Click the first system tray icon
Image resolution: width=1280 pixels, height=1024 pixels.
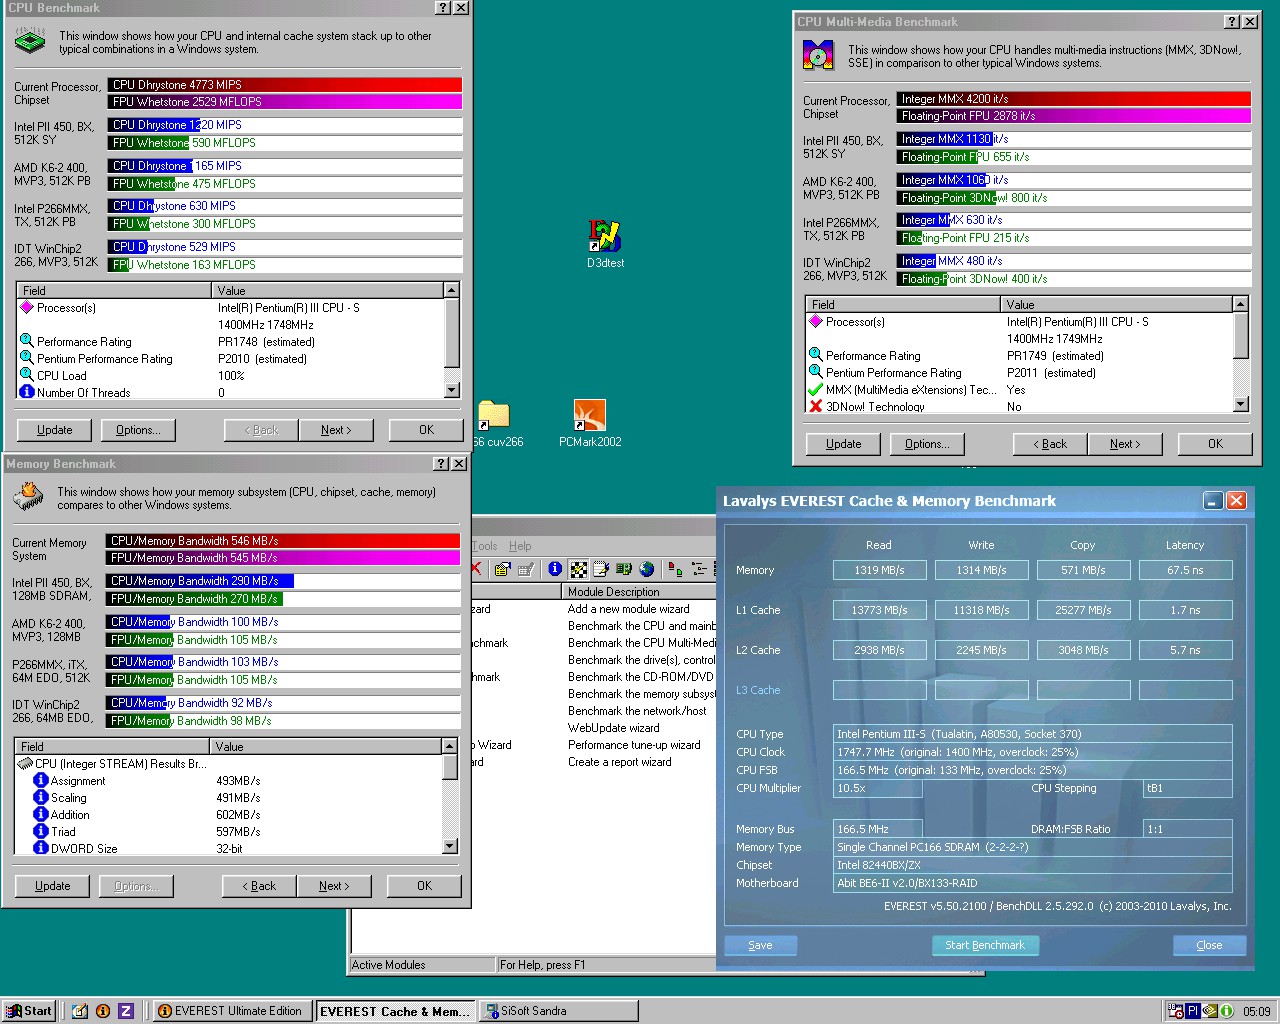tap(1176, 1011)
